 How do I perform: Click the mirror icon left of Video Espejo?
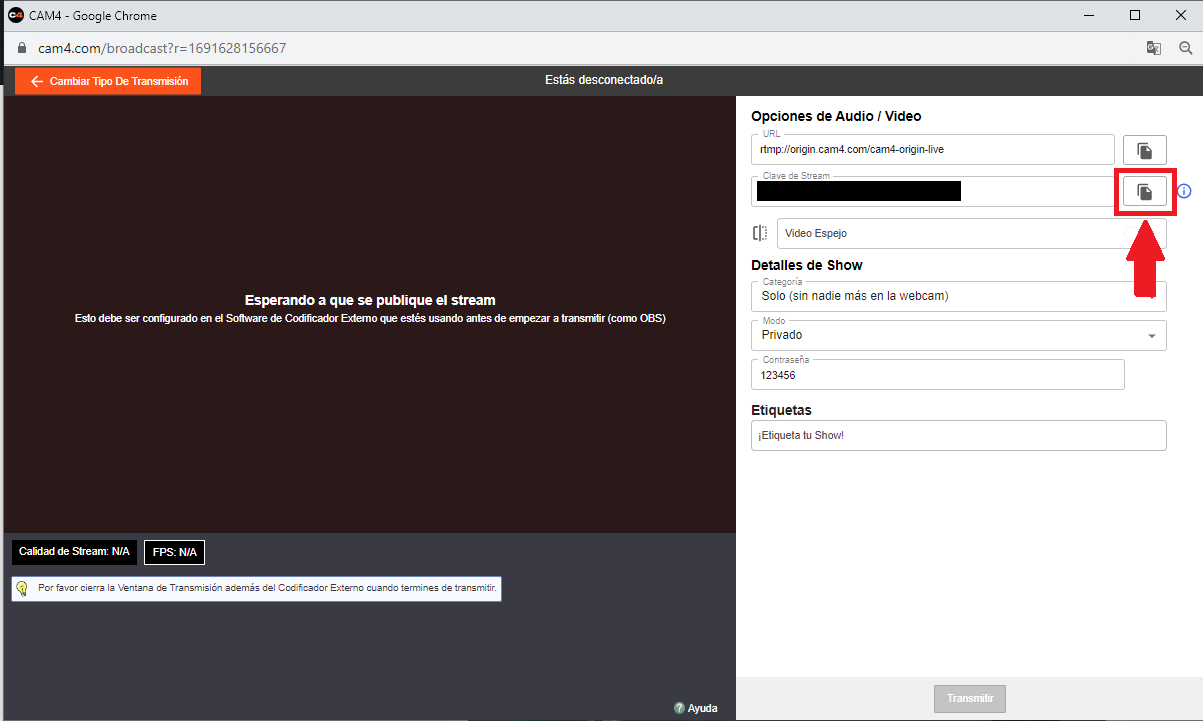tap(760, 233)
